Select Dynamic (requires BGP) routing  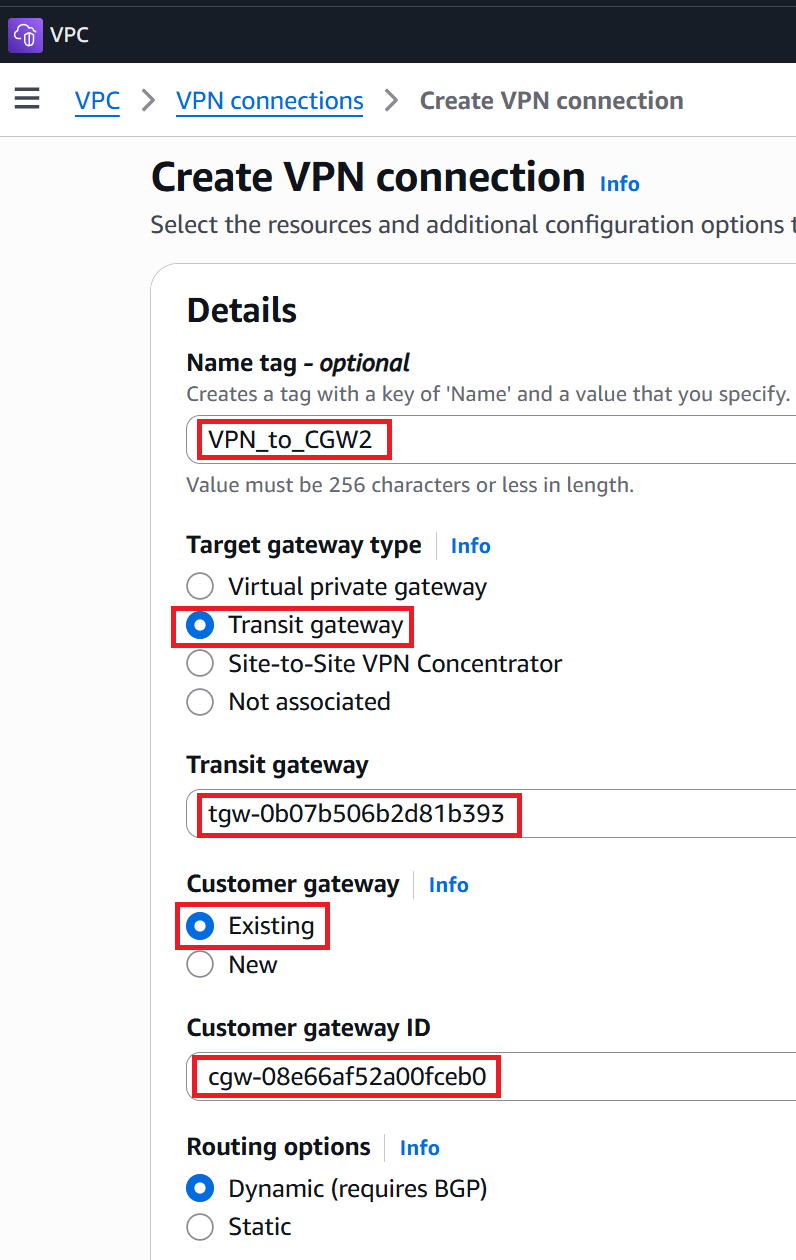pos(200,1189)
